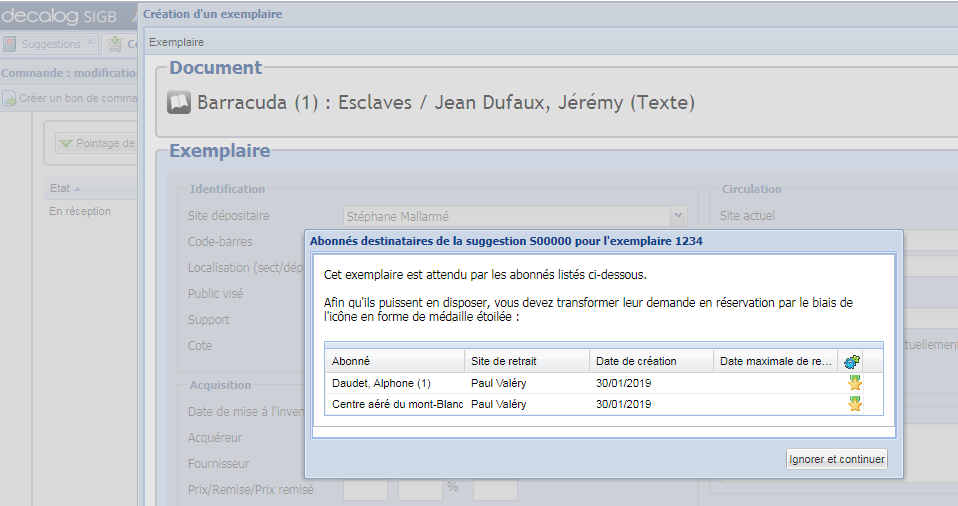Viewport: 958px width, 506px height.
Task: Sort by Site de retrait column header
Action: (x=527, y=361)
